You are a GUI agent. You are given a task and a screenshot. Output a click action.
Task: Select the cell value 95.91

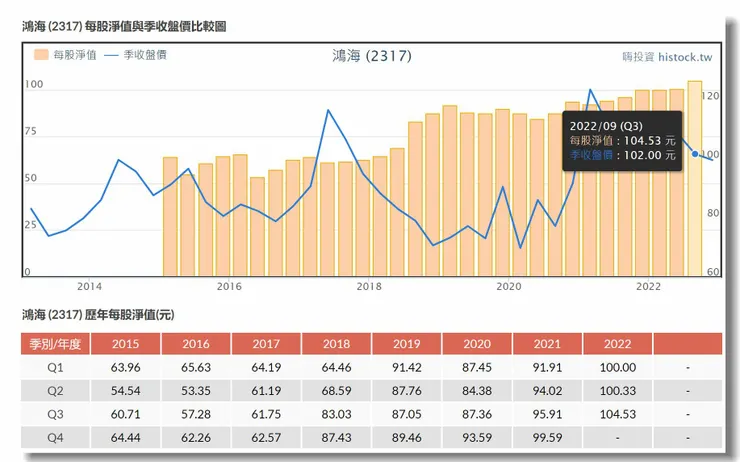547,415
